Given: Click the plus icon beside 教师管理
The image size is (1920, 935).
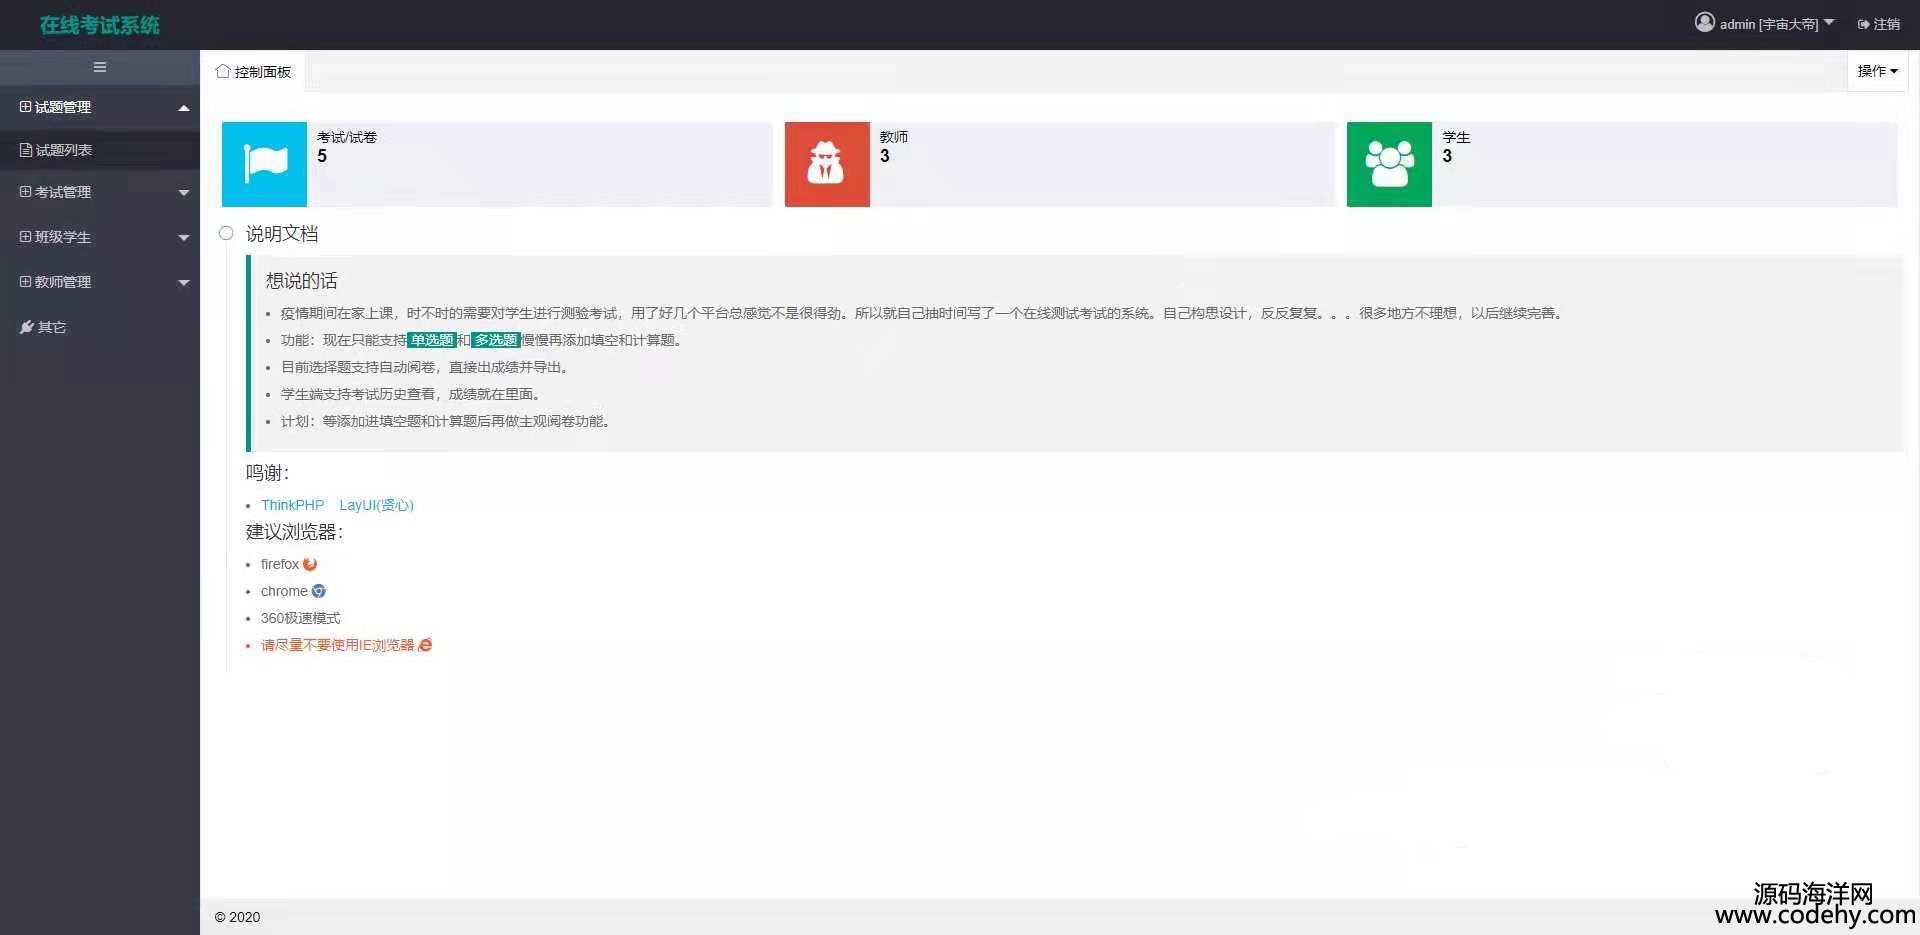Looking at the screenshot, I should click(x=26, y=281).
